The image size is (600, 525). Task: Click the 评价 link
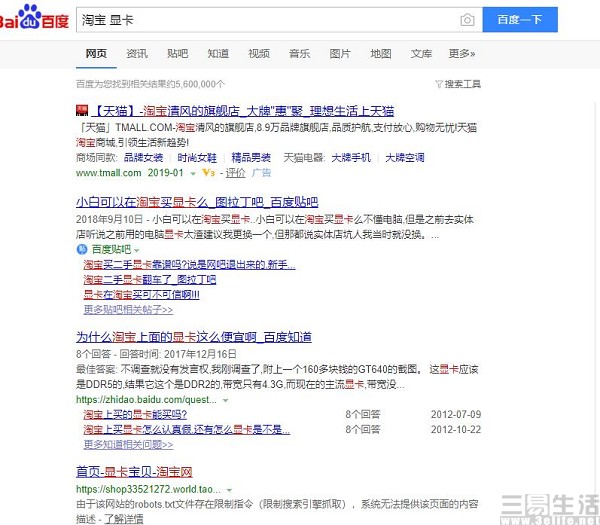[235, 173]
